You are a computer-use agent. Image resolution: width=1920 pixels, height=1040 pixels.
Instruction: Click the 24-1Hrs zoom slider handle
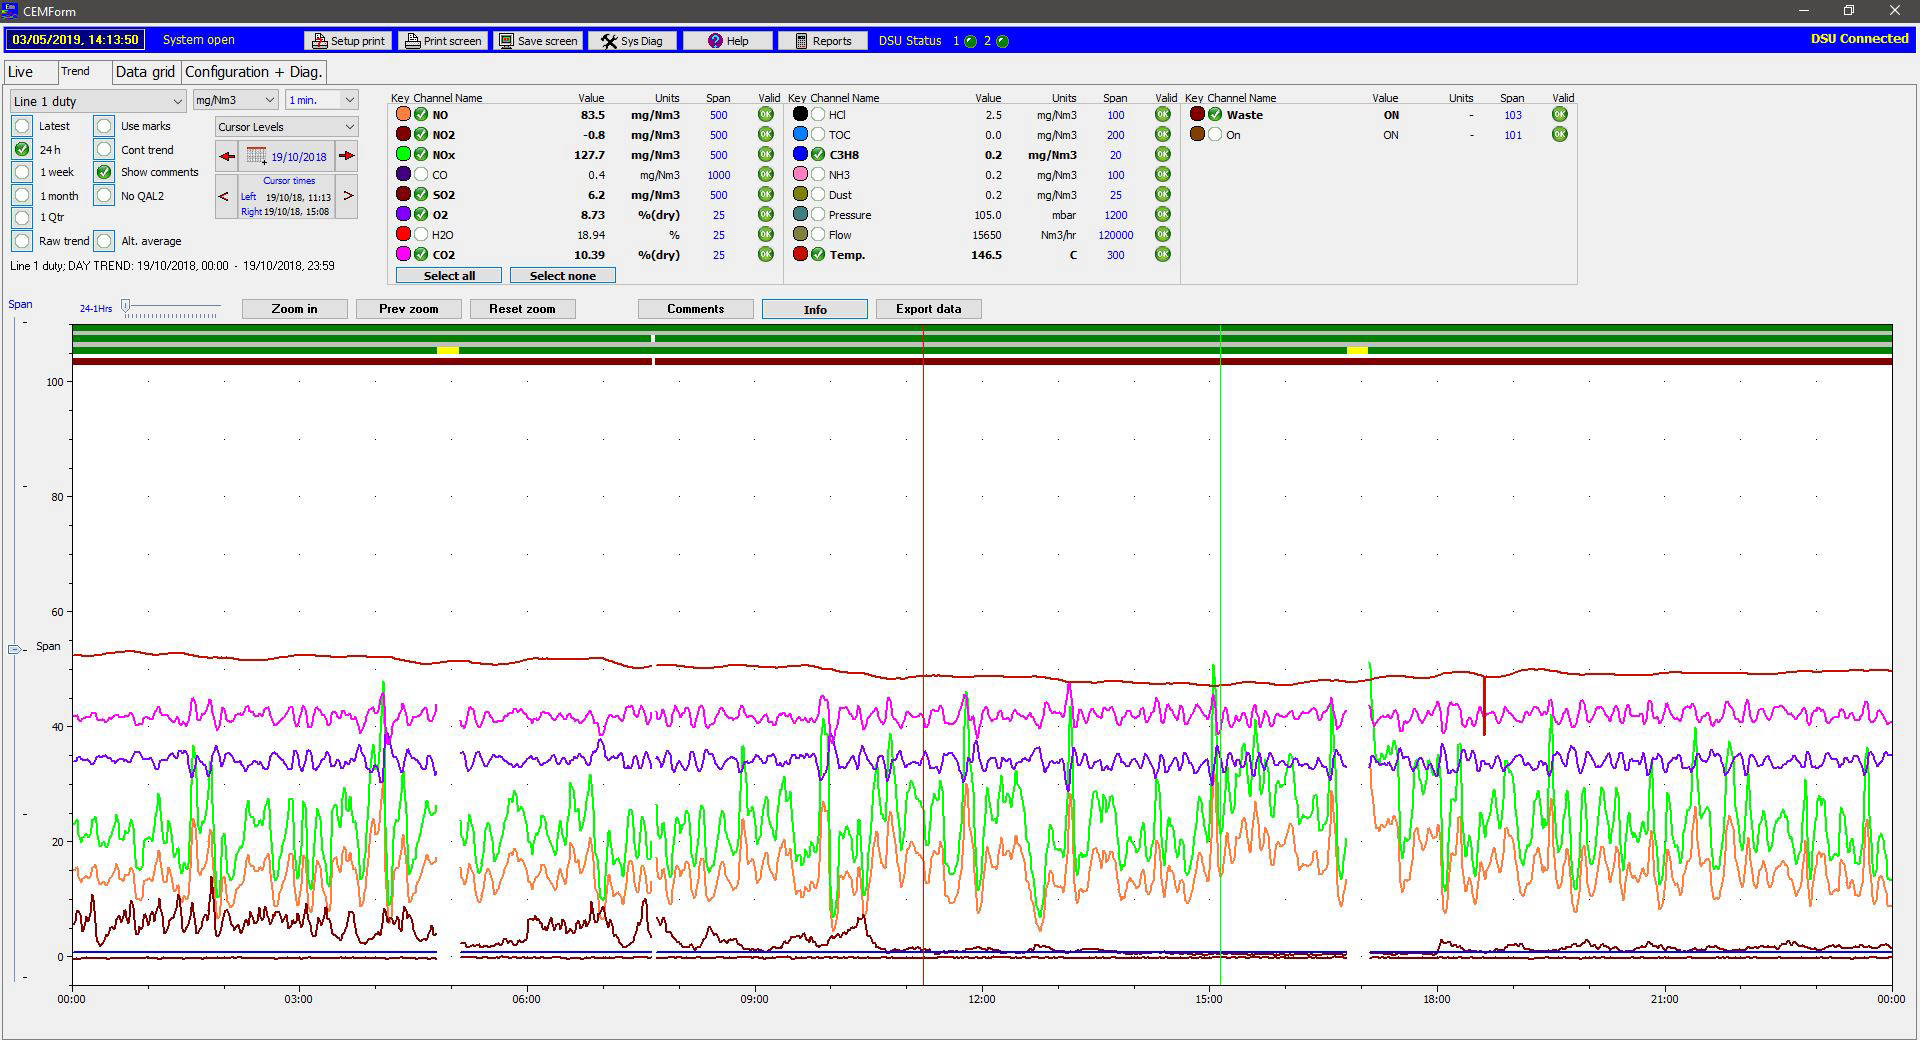[x=125, y=306]
